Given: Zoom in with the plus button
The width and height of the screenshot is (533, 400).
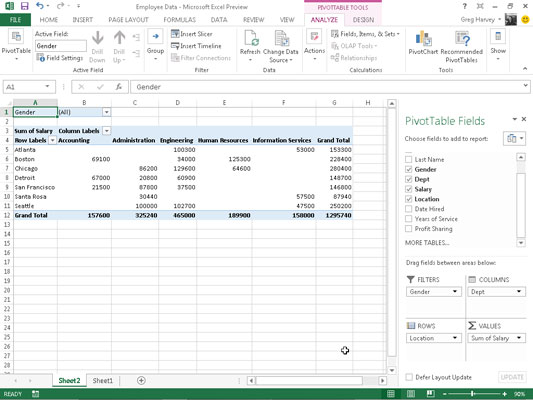Looking at the screenshot, I should click(504, 394).
